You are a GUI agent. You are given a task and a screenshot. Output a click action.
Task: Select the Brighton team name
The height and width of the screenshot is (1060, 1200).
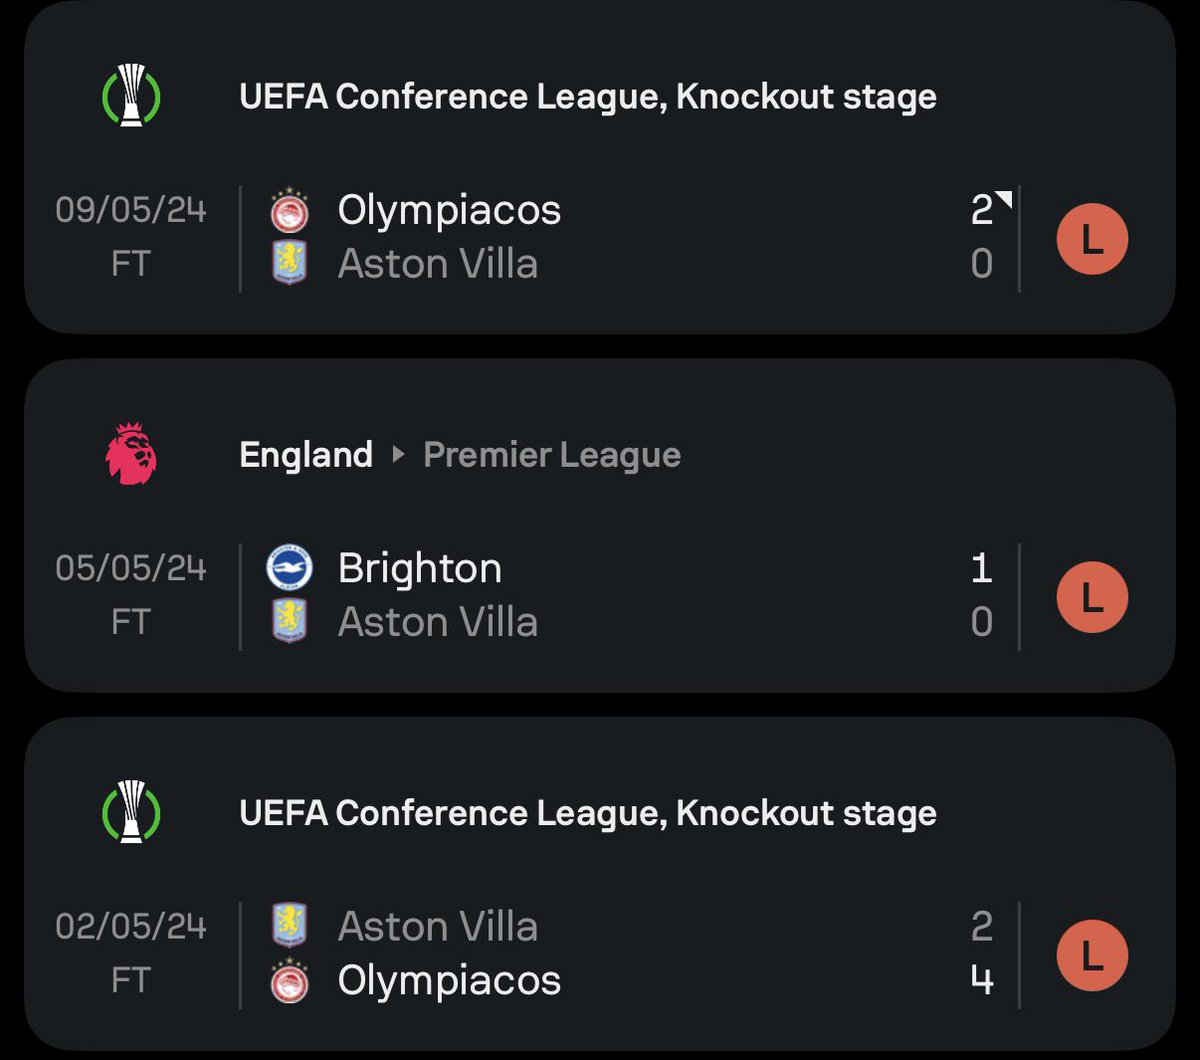coord(420,568)
